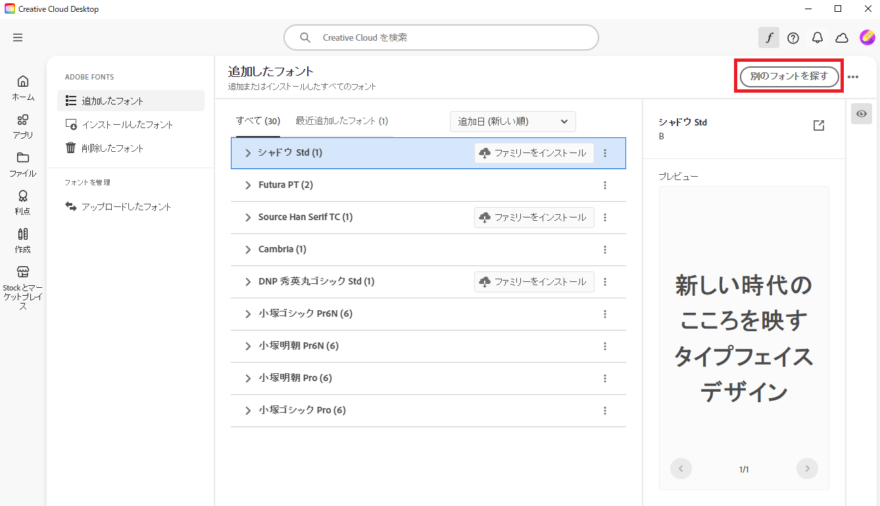Image resolution: width=880 pixels, height=506 pixels.
Task: Expand 小塚ゴシック Pr6N family
Action: [248, 314]
